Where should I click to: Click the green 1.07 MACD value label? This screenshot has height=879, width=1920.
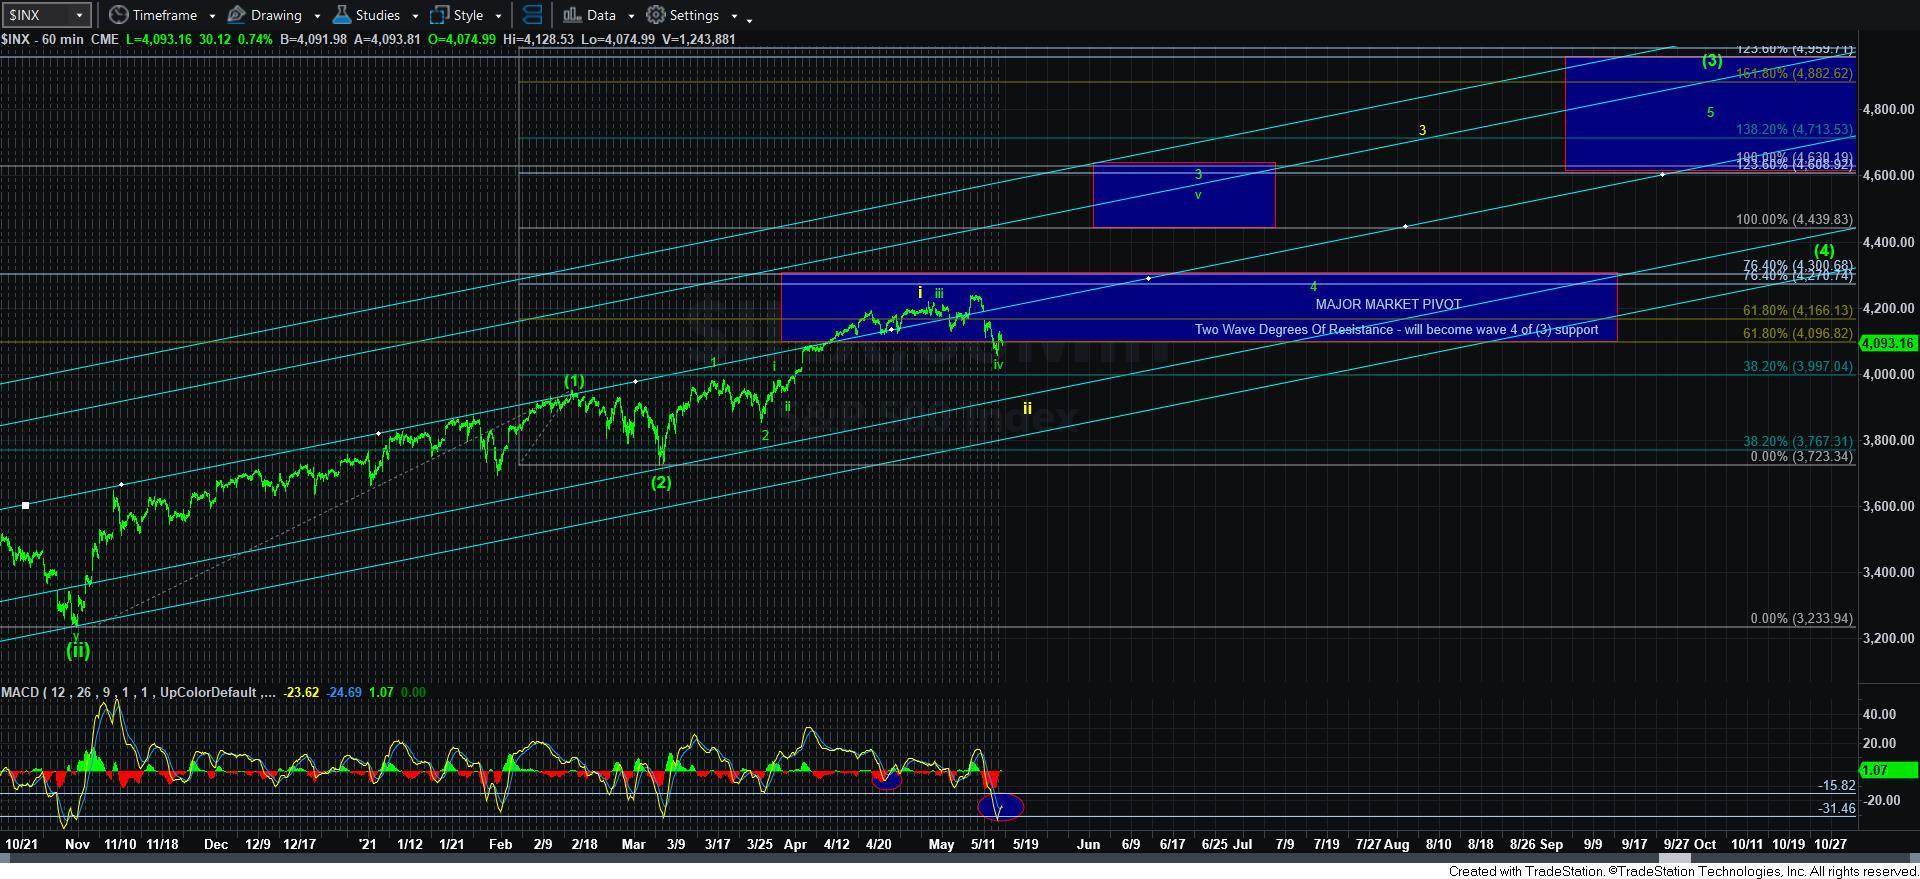[x=1887, y=770]
